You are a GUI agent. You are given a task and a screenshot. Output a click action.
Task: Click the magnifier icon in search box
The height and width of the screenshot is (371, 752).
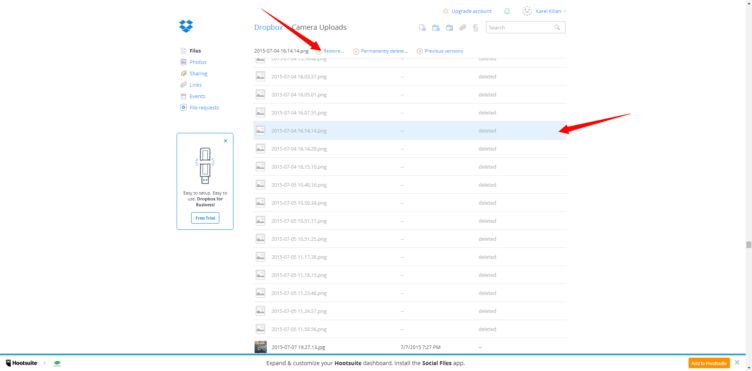click(557, 28)
